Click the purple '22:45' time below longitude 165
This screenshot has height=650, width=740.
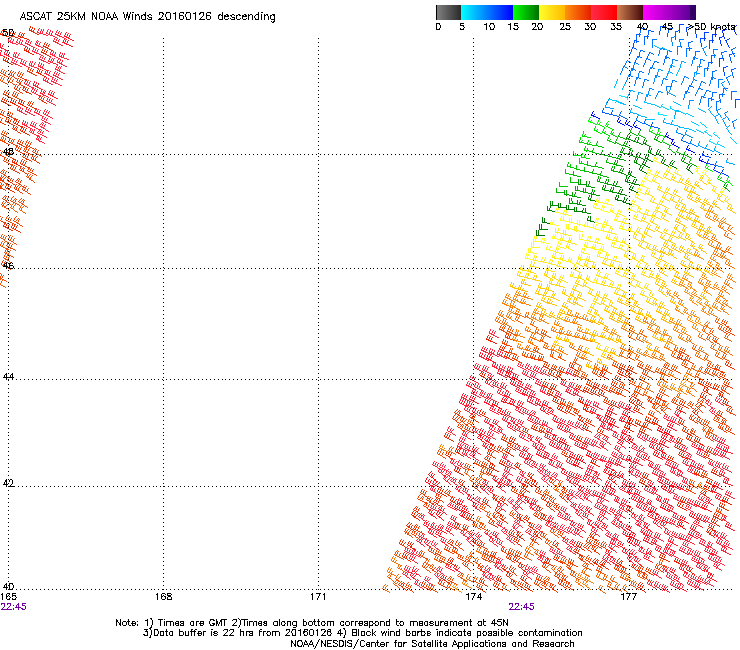click(13, 607)
